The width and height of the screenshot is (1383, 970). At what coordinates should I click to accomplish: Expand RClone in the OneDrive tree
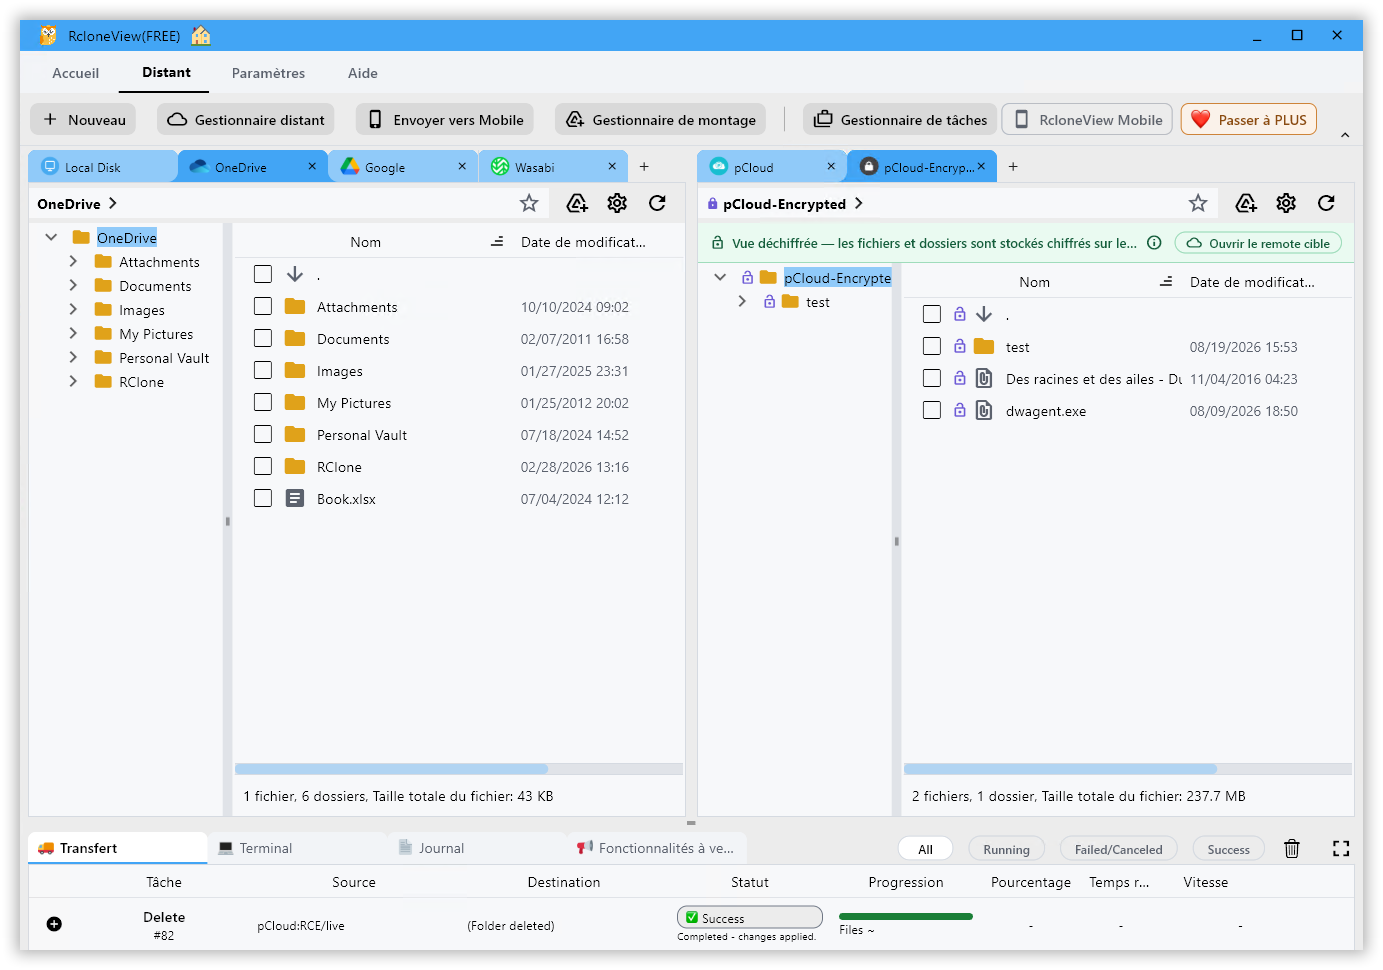[x=73, y=381]
